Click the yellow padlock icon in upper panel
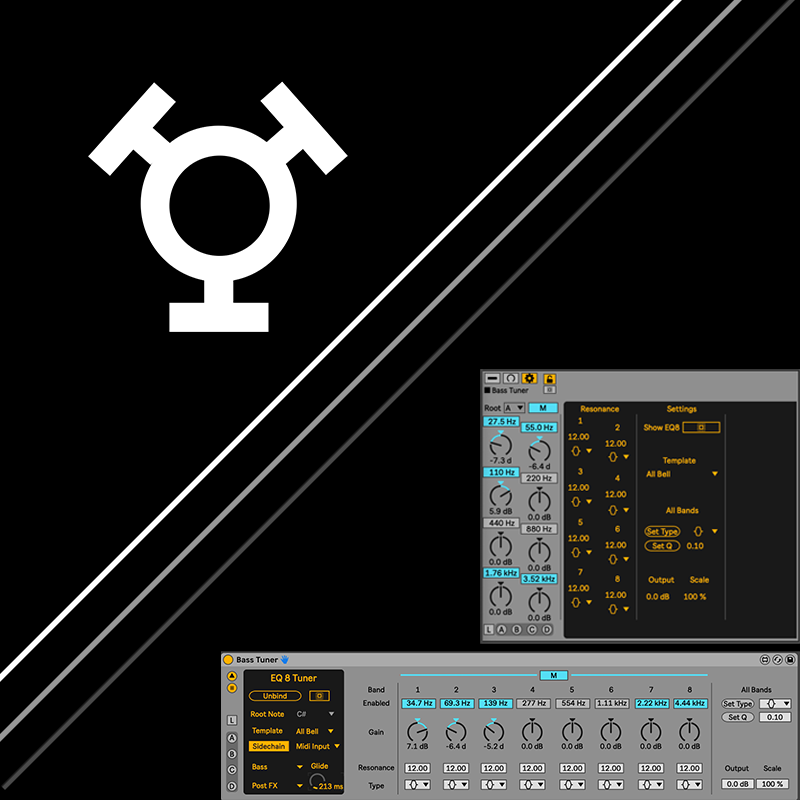Screen dimensions: 800x800 549,379
